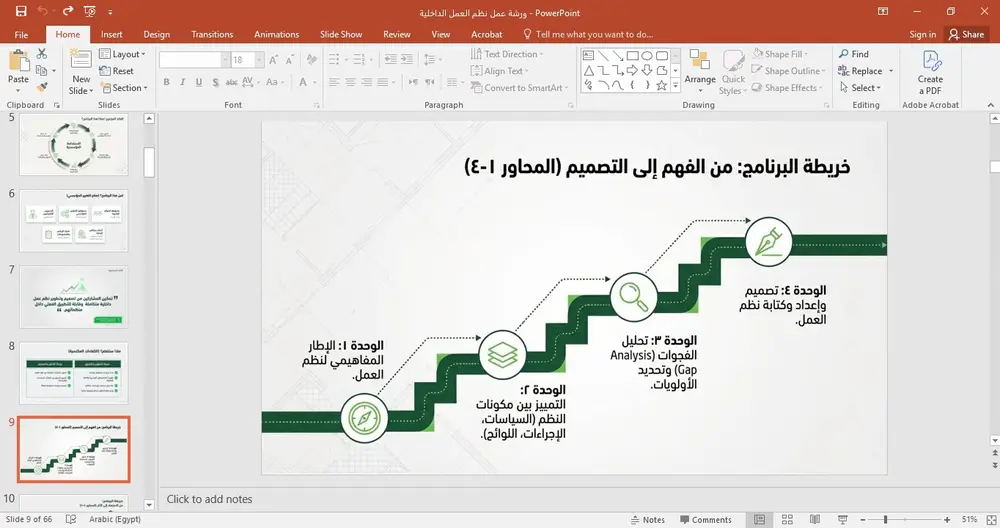The height and width of the screenshot is (528, 1000).
Task: Click the Format Painter brush icon
Action: (42, 87)
